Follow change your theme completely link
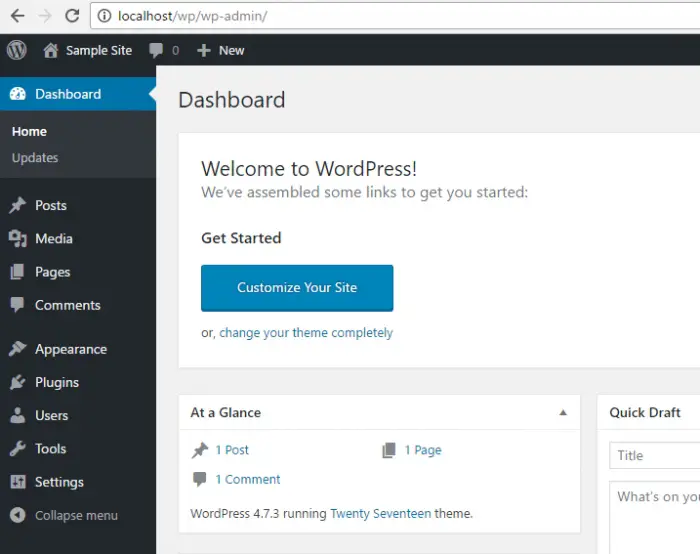 (306, 333)
